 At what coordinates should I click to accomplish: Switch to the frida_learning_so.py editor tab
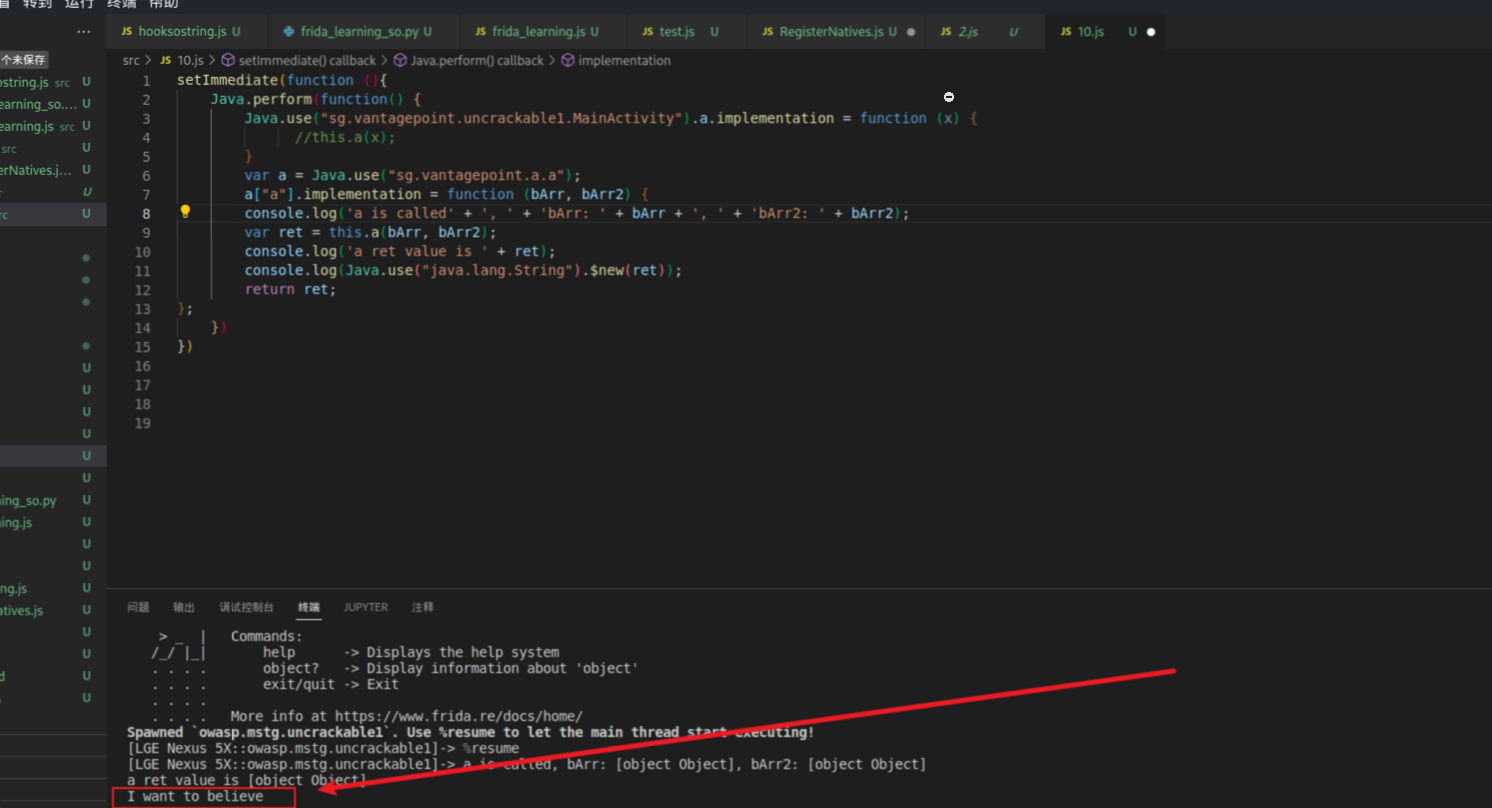365,32
